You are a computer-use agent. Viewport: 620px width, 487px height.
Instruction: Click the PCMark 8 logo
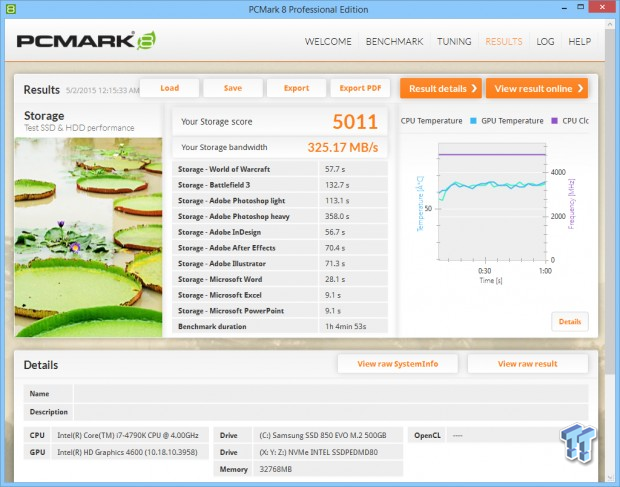pyautogui.click(x=86, y=40)
